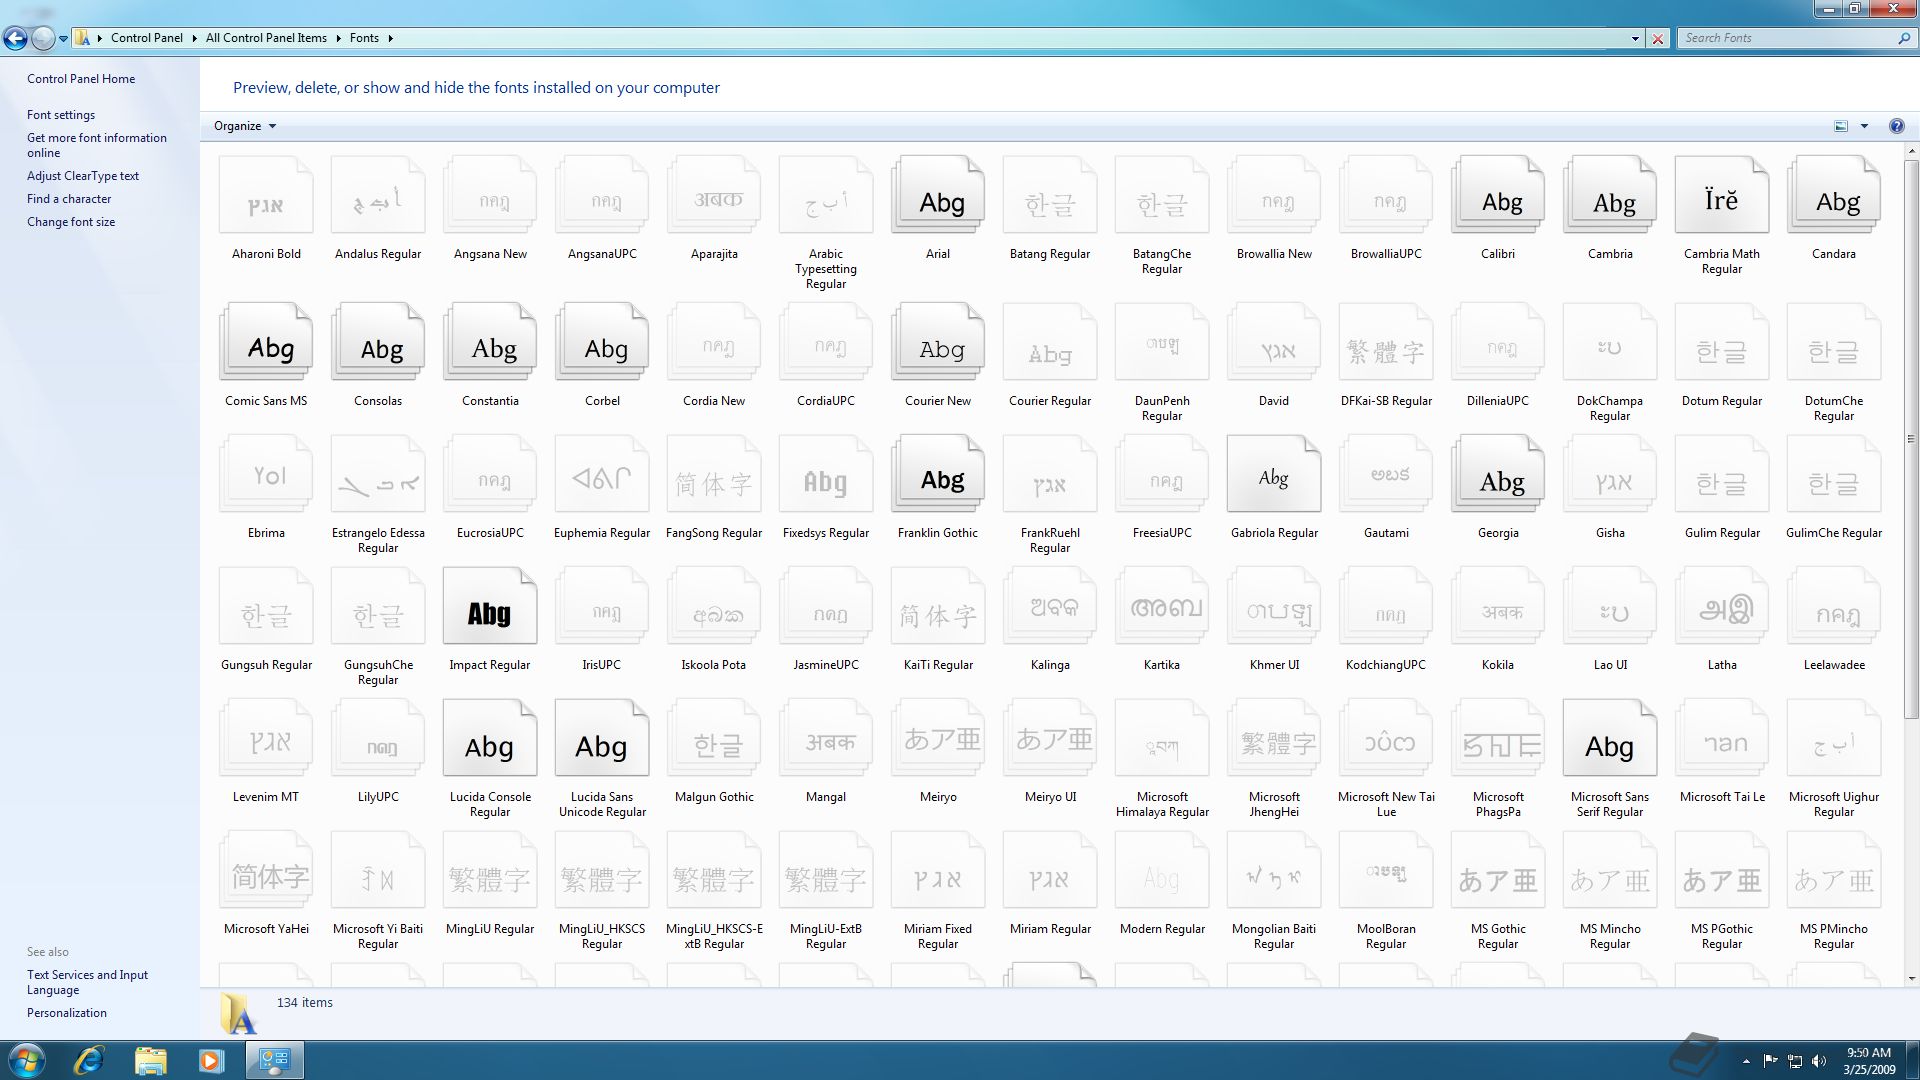Open Change font size link

click(71, 222)
